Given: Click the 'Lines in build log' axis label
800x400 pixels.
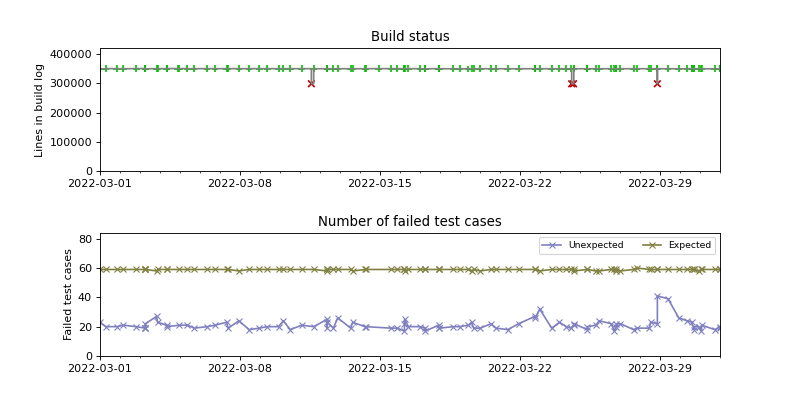Looking at the screenshot, I should (40, 110).
